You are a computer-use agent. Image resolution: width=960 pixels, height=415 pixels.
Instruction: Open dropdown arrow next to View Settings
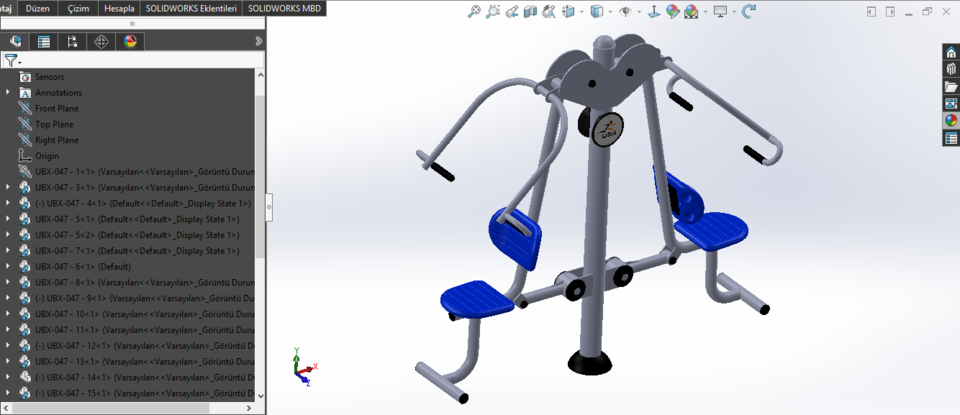(734, 12)
